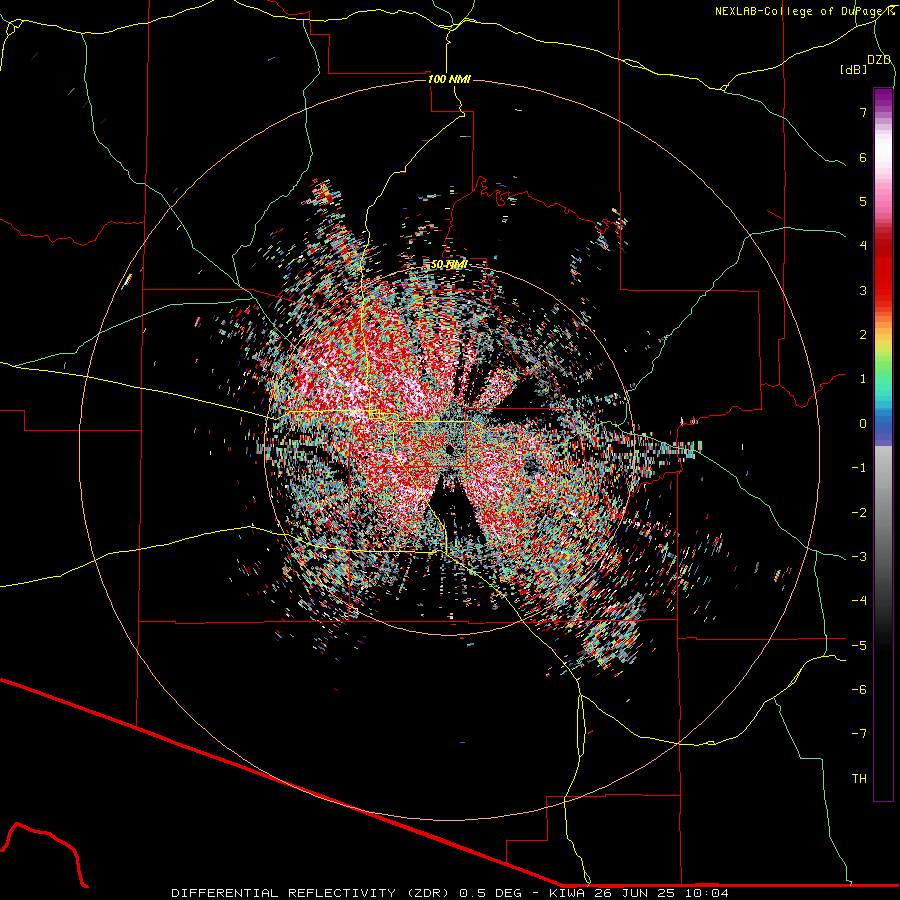The height and width of the screenshot is (900, 900).
Task: Click the 5 value on the color scale
Action: tap(863, 201)
